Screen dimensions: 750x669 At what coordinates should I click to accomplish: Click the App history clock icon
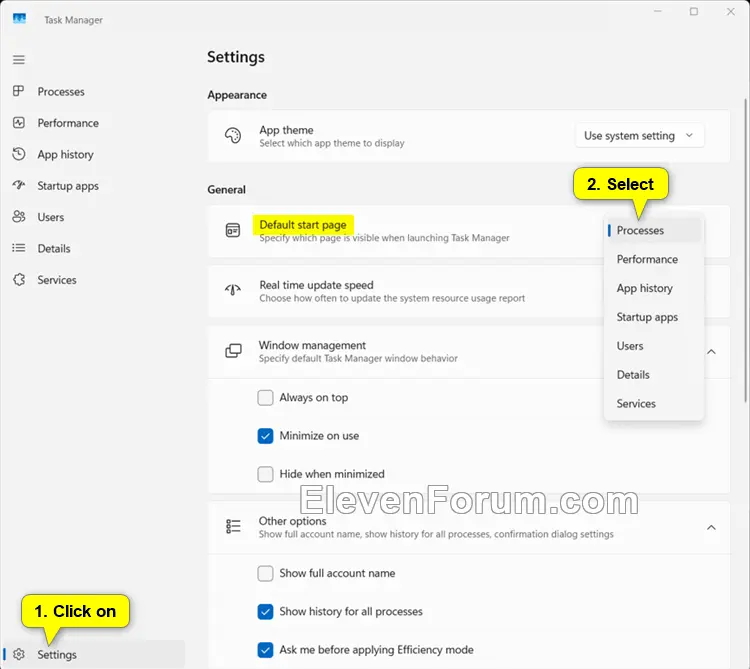coord(19,154)
